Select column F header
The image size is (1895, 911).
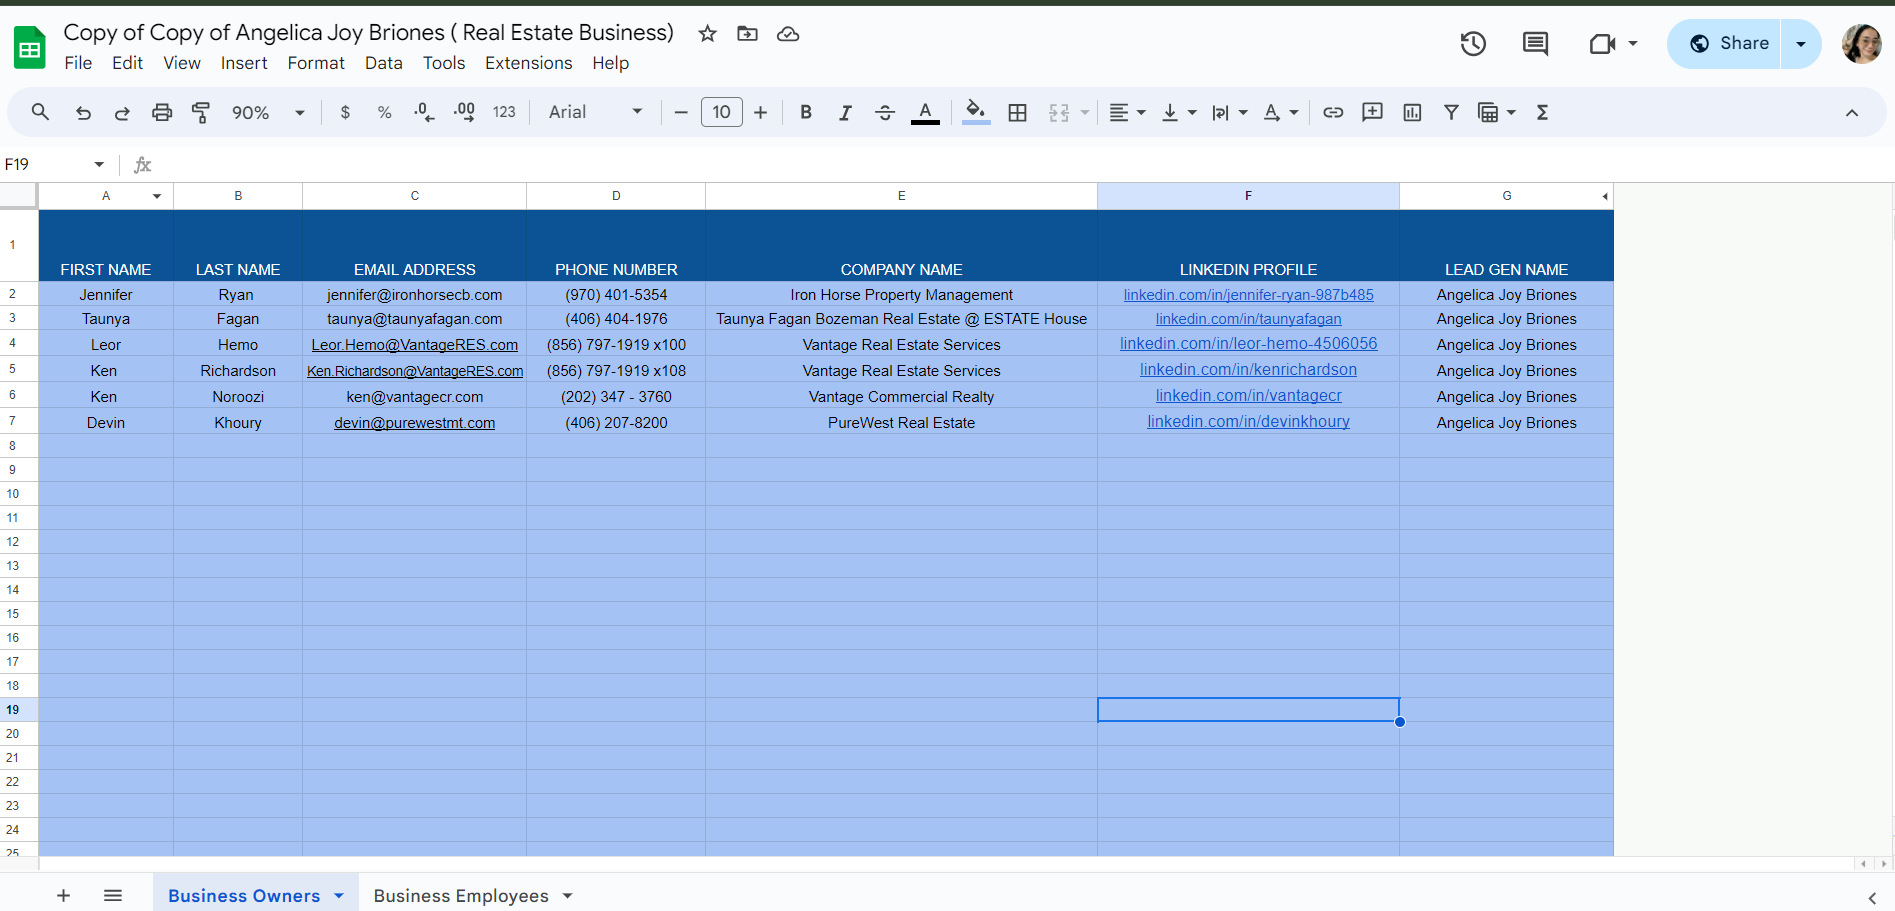(1248, 196)
